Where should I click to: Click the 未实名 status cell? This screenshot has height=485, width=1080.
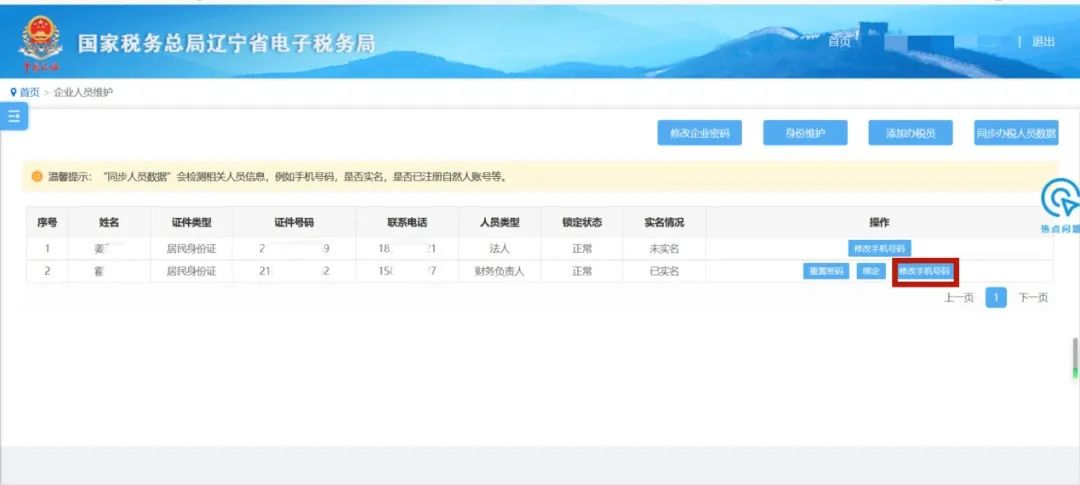(x=664, y=249)
